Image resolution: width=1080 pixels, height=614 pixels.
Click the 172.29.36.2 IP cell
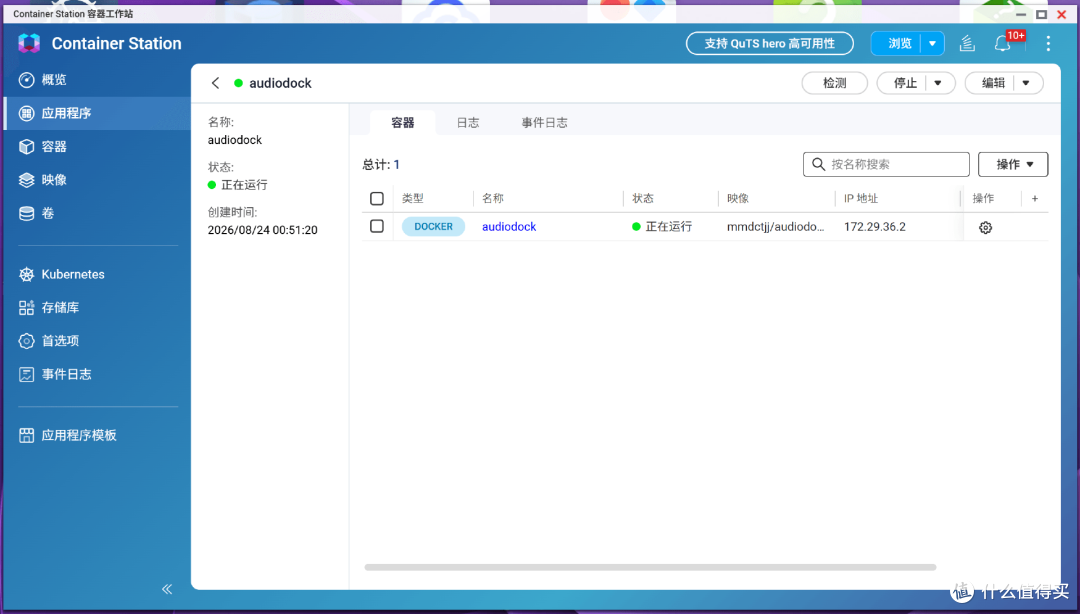pyautogui.click(x=875, y=227)
